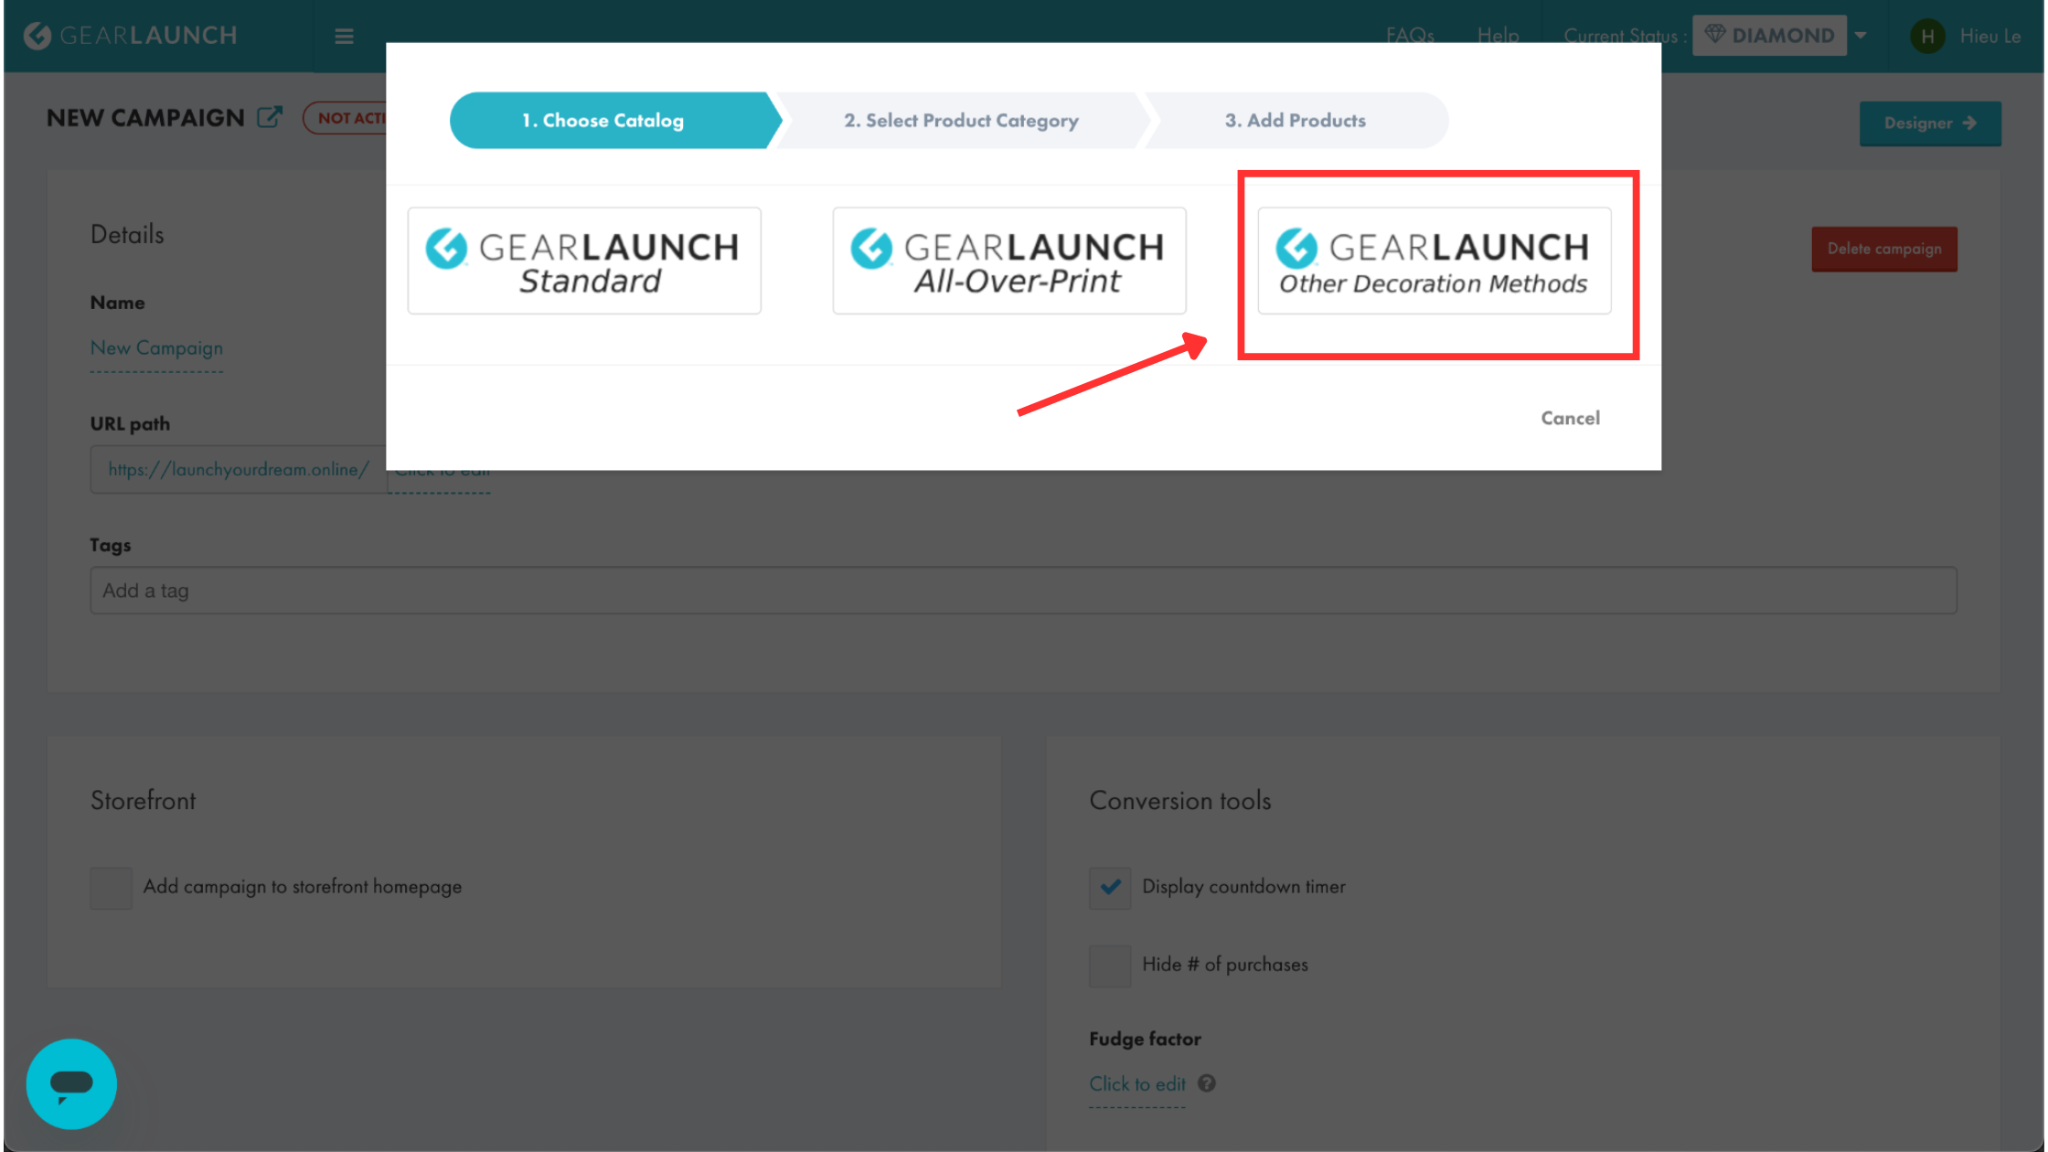Click the Hieu Le user avatar

point(1927,37)
